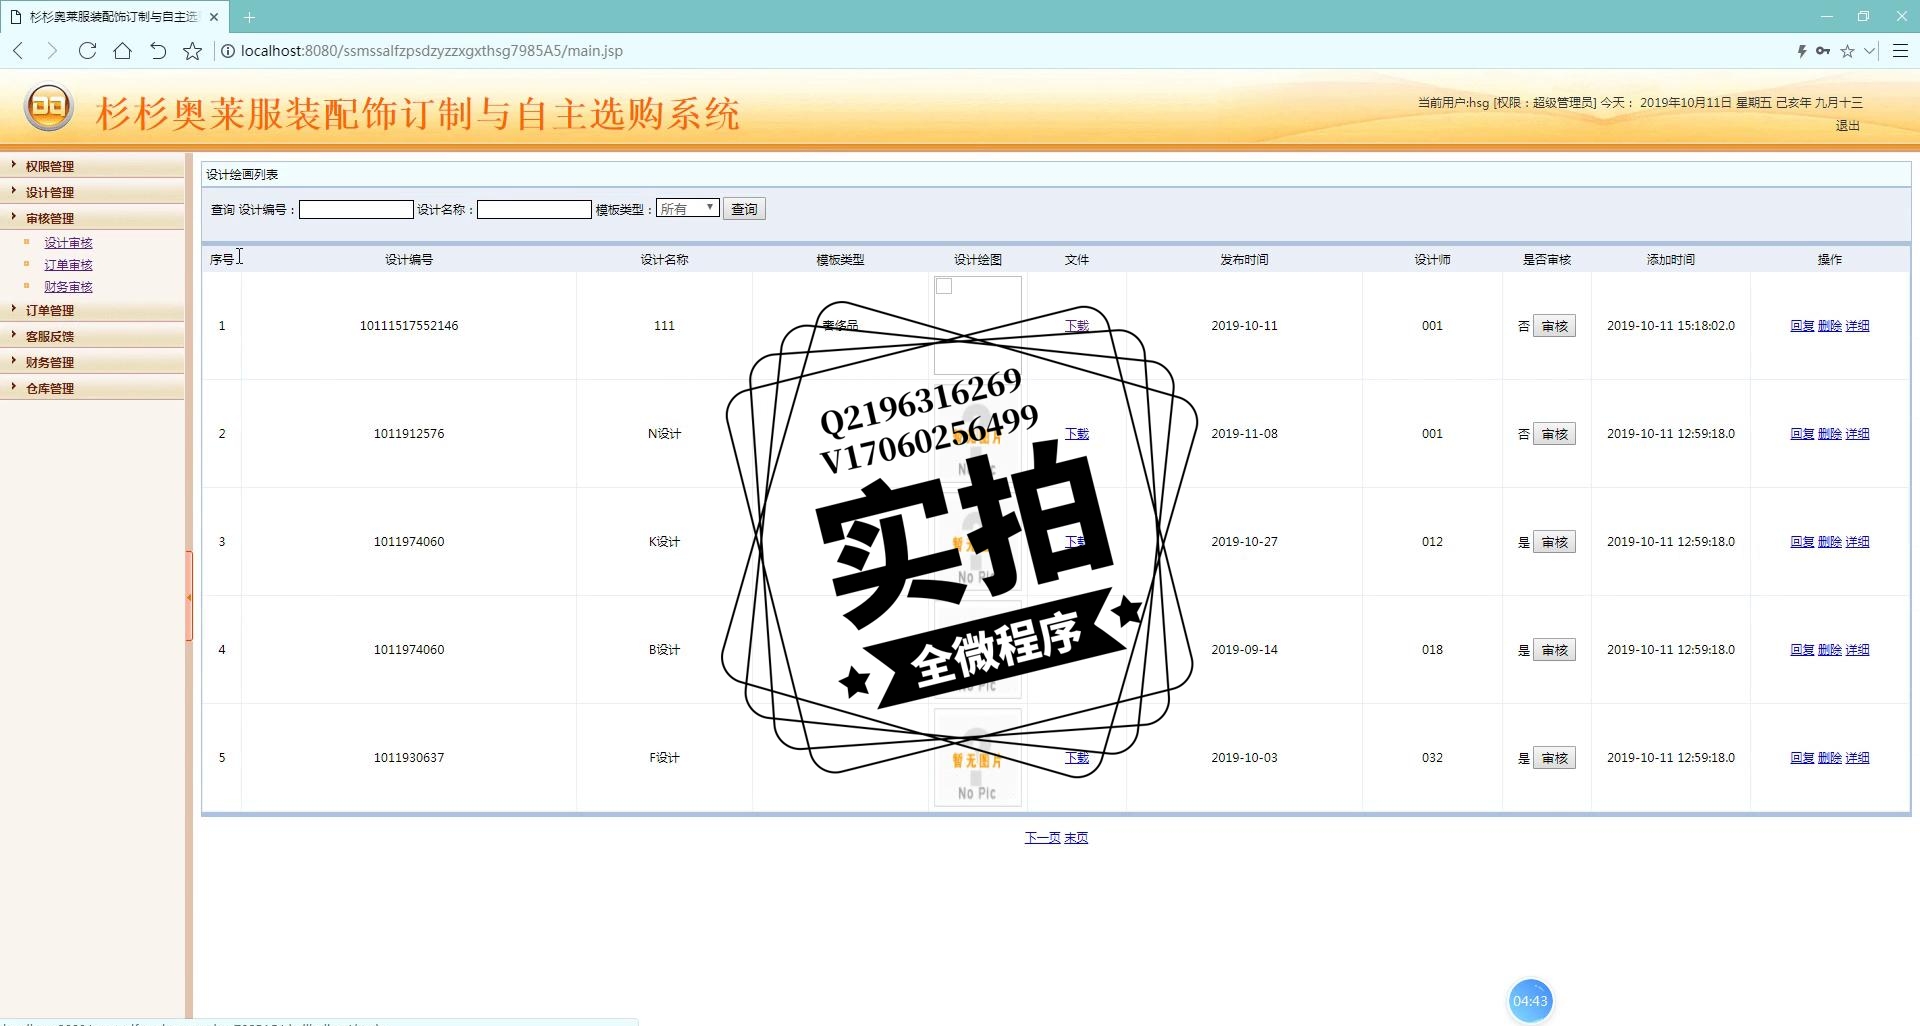Click the address bar URL
Screen dimensions: 1920x1026
[x=431, y=51]
